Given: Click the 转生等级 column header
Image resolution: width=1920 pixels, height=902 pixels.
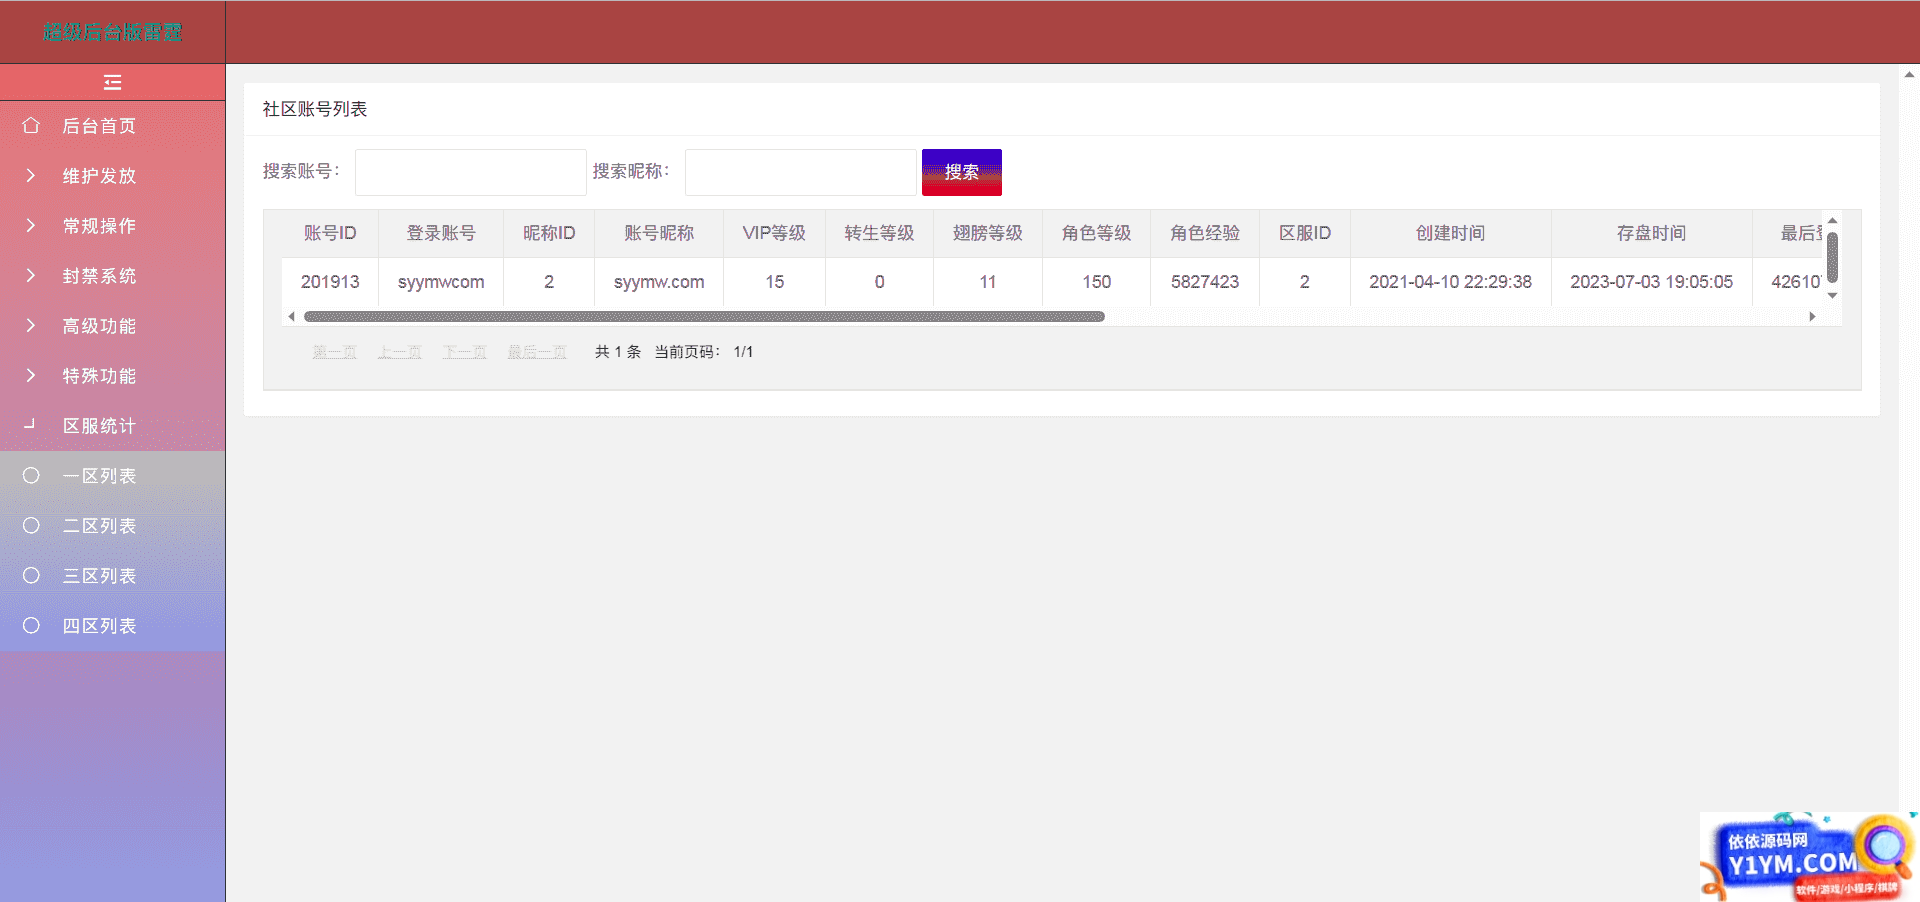Looking at the screenshot, I should (x=879, y=233).
